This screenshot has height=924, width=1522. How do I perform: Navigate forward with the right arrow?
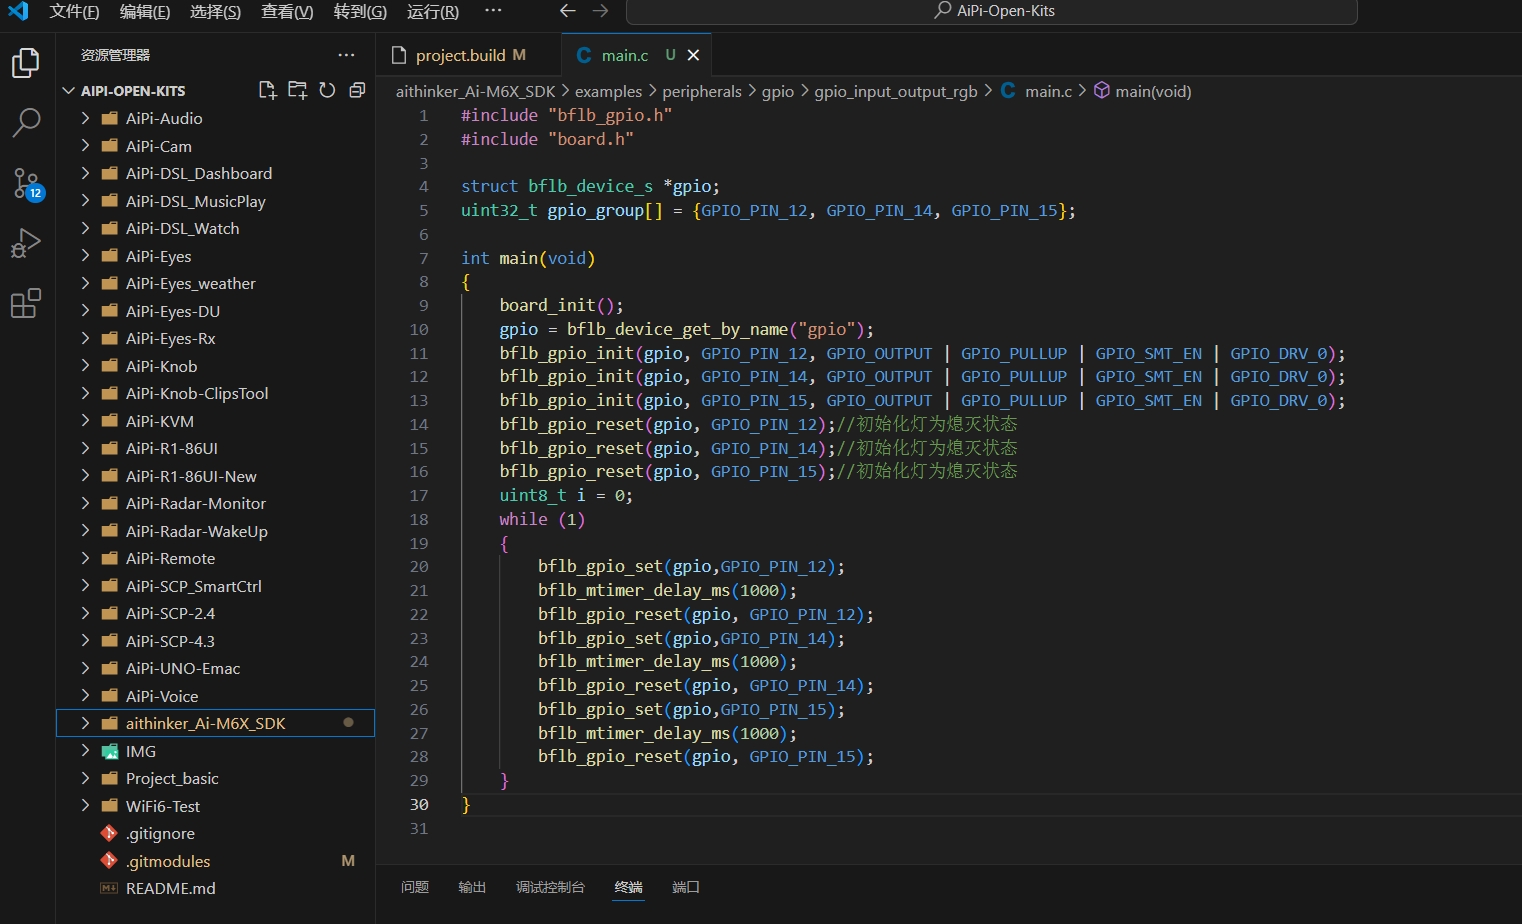[x=600, y=11]
